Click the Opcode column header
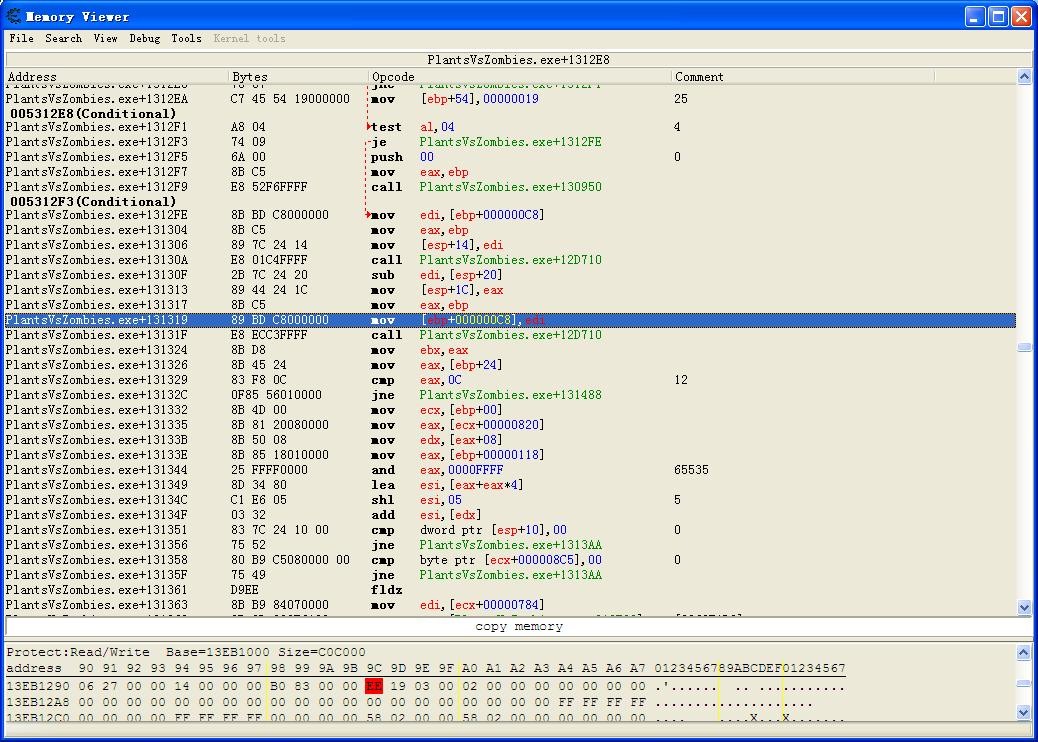 (519, 77)
